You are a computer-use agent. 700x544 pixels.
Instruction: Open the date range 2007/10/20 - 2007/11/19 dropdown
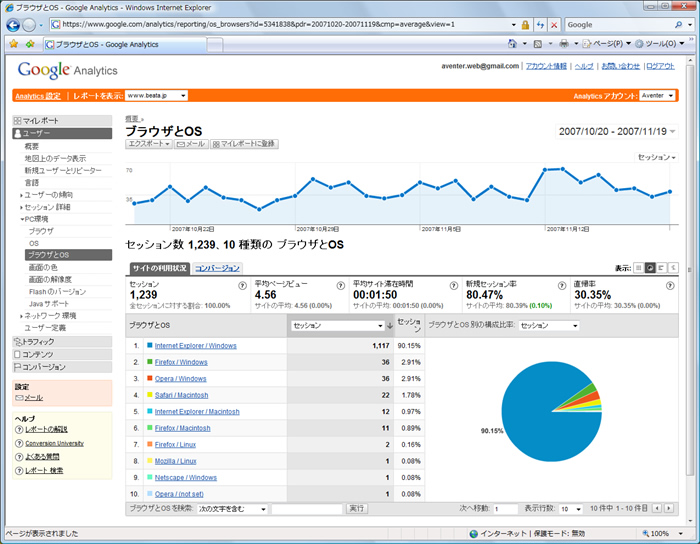617,131
